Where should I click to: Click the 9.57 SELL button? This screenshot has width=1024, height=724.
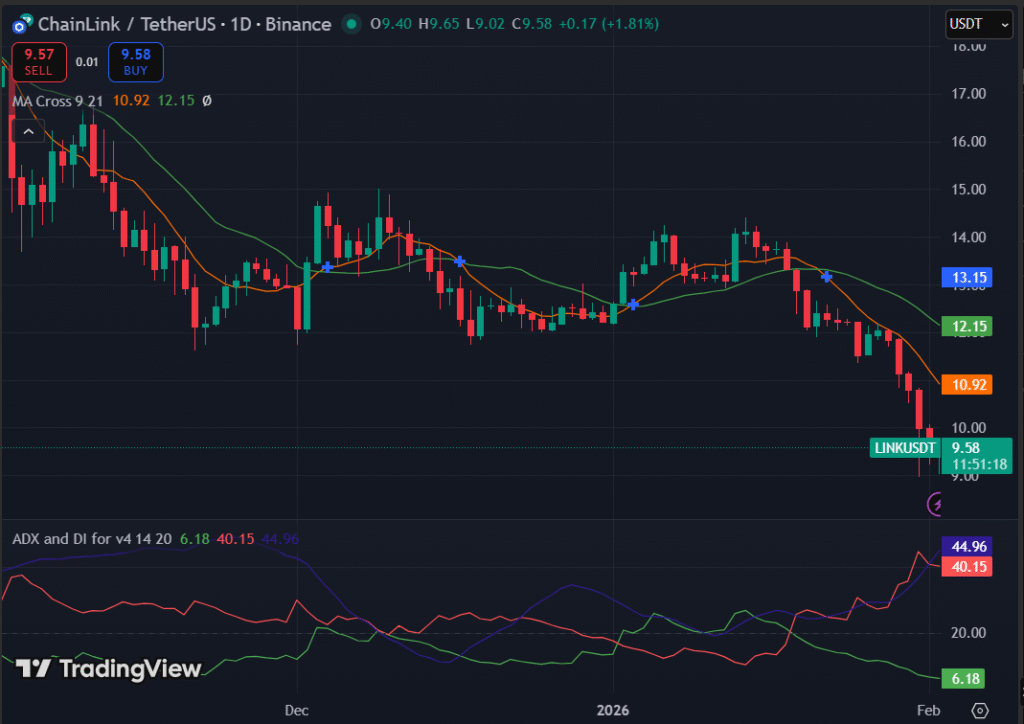point(39,62)
